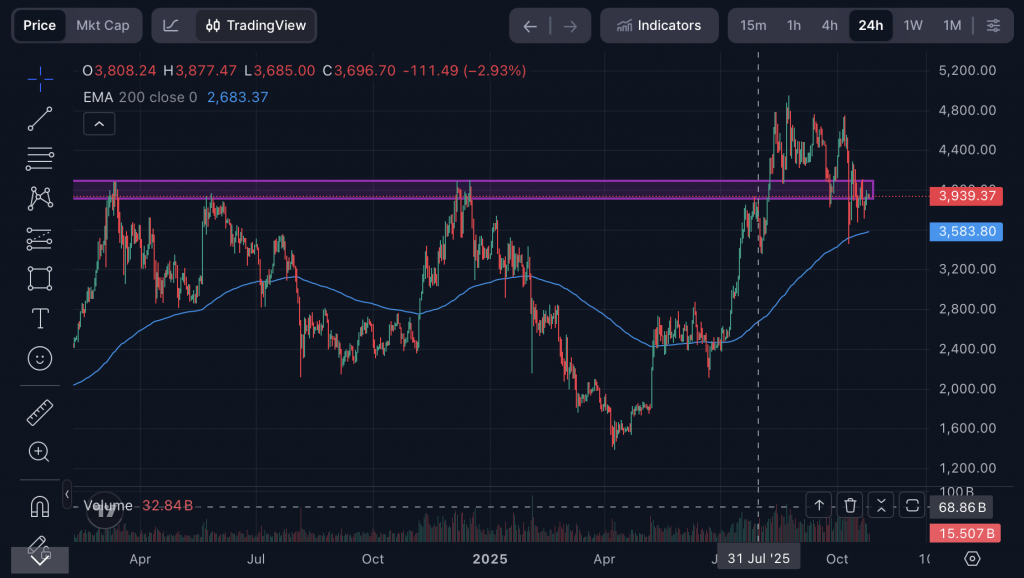The width and height of the screenshot is (1024, 578).
Task: Click the undo back arrow button
Action: click(x=530, y=25)
